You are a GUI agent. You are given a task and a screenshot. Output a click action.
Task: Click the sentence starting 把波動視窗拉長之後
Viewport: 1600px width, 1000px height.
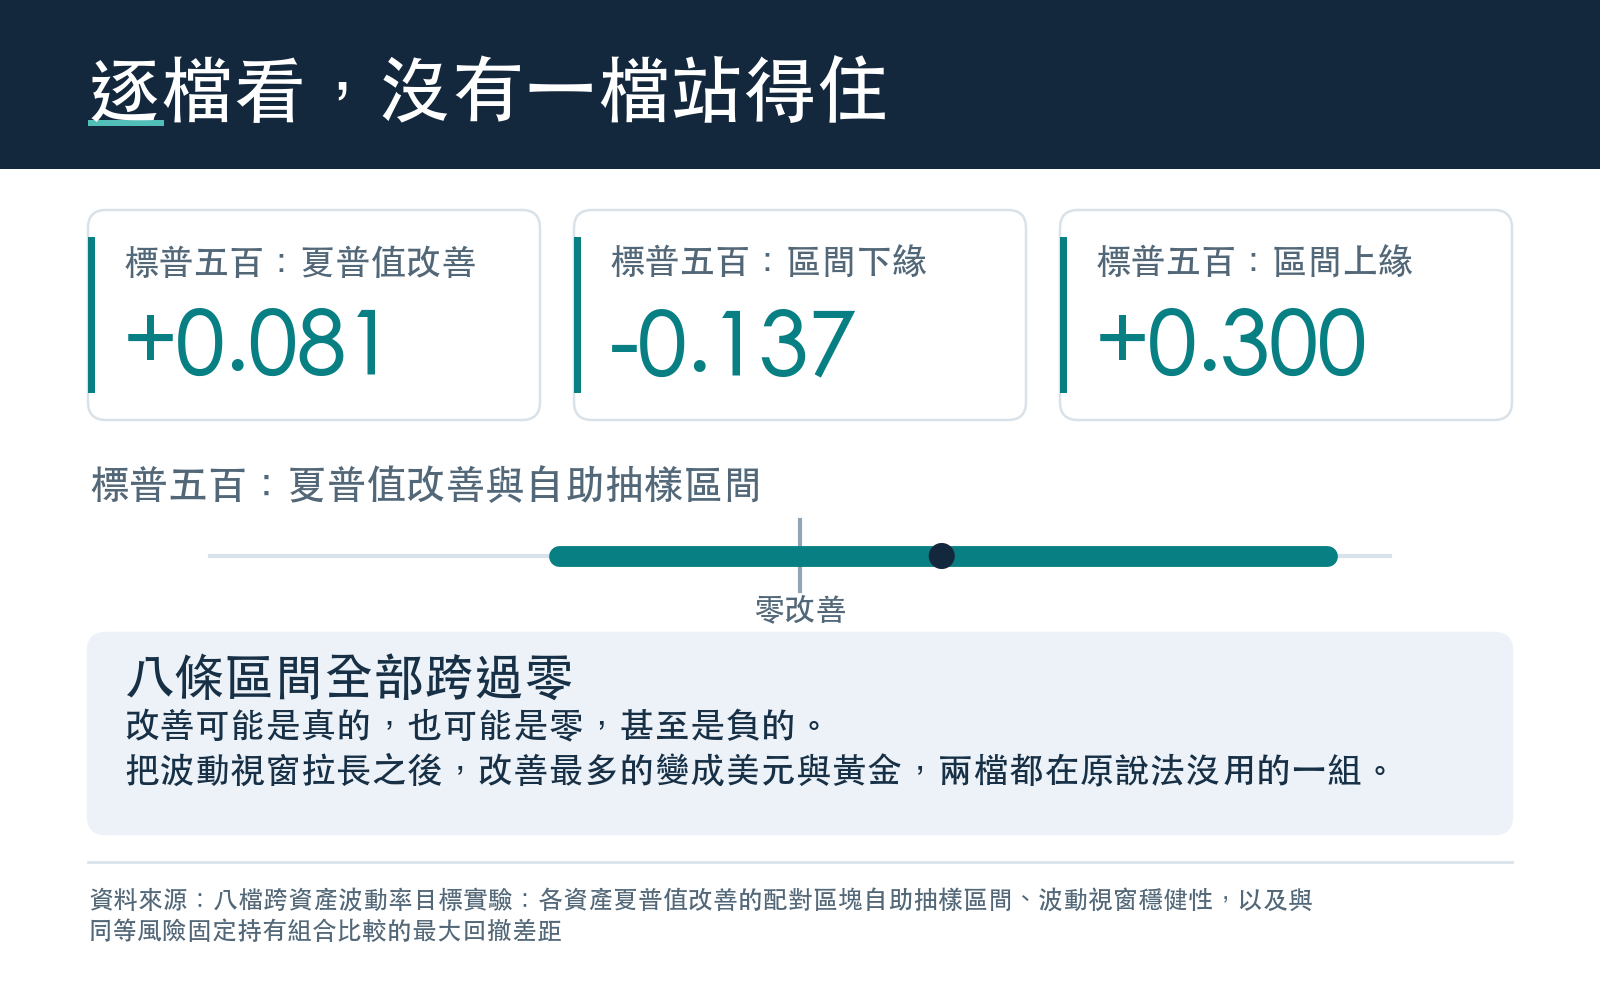pyautogui.click(x=759, y=770)
